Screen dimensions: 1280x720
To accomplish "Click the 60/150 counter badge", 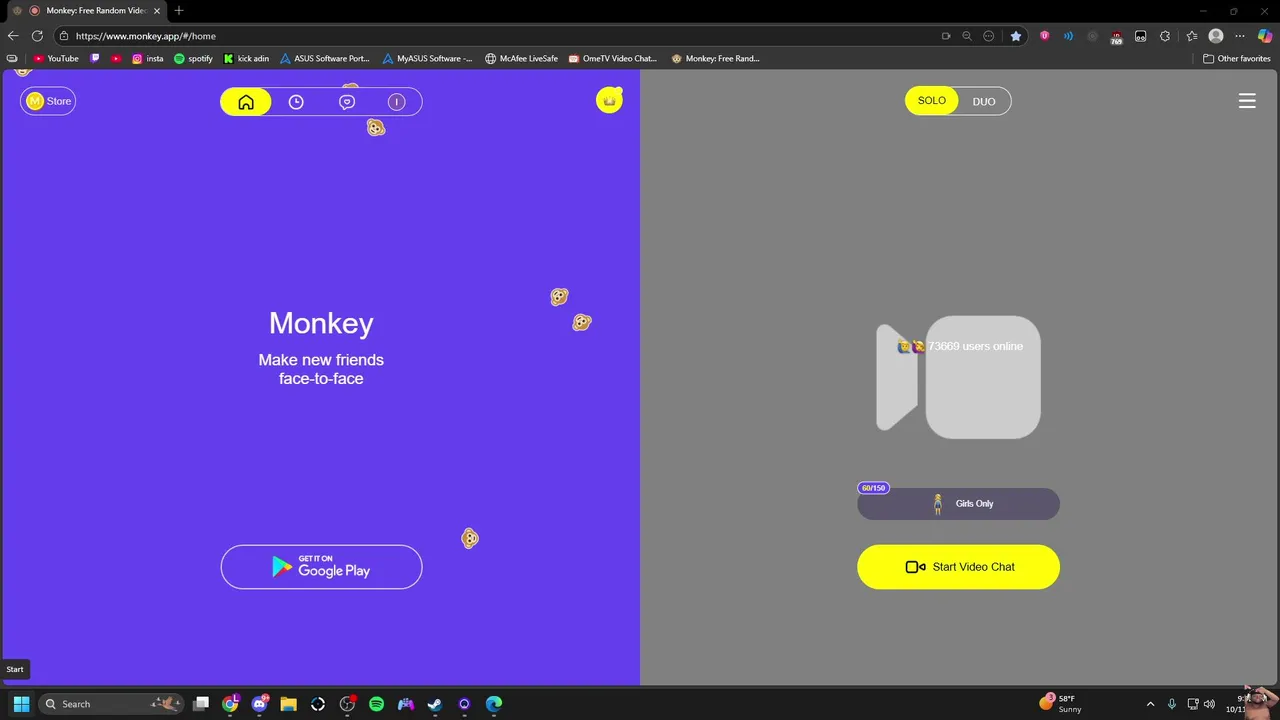I will coord(873,488).
